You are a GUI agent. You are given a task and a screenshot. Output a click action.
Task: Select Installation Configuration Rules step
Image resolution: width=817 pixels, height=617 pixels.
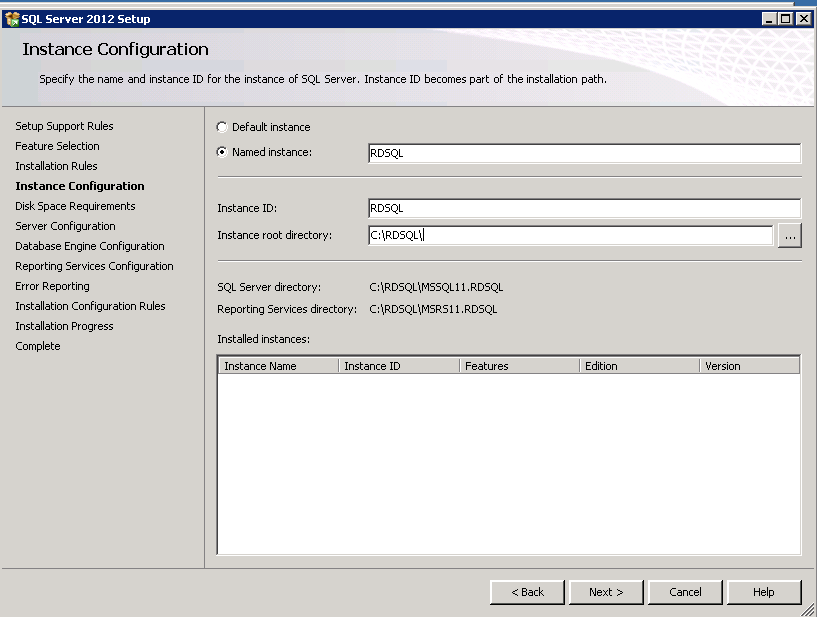[90, 306]
